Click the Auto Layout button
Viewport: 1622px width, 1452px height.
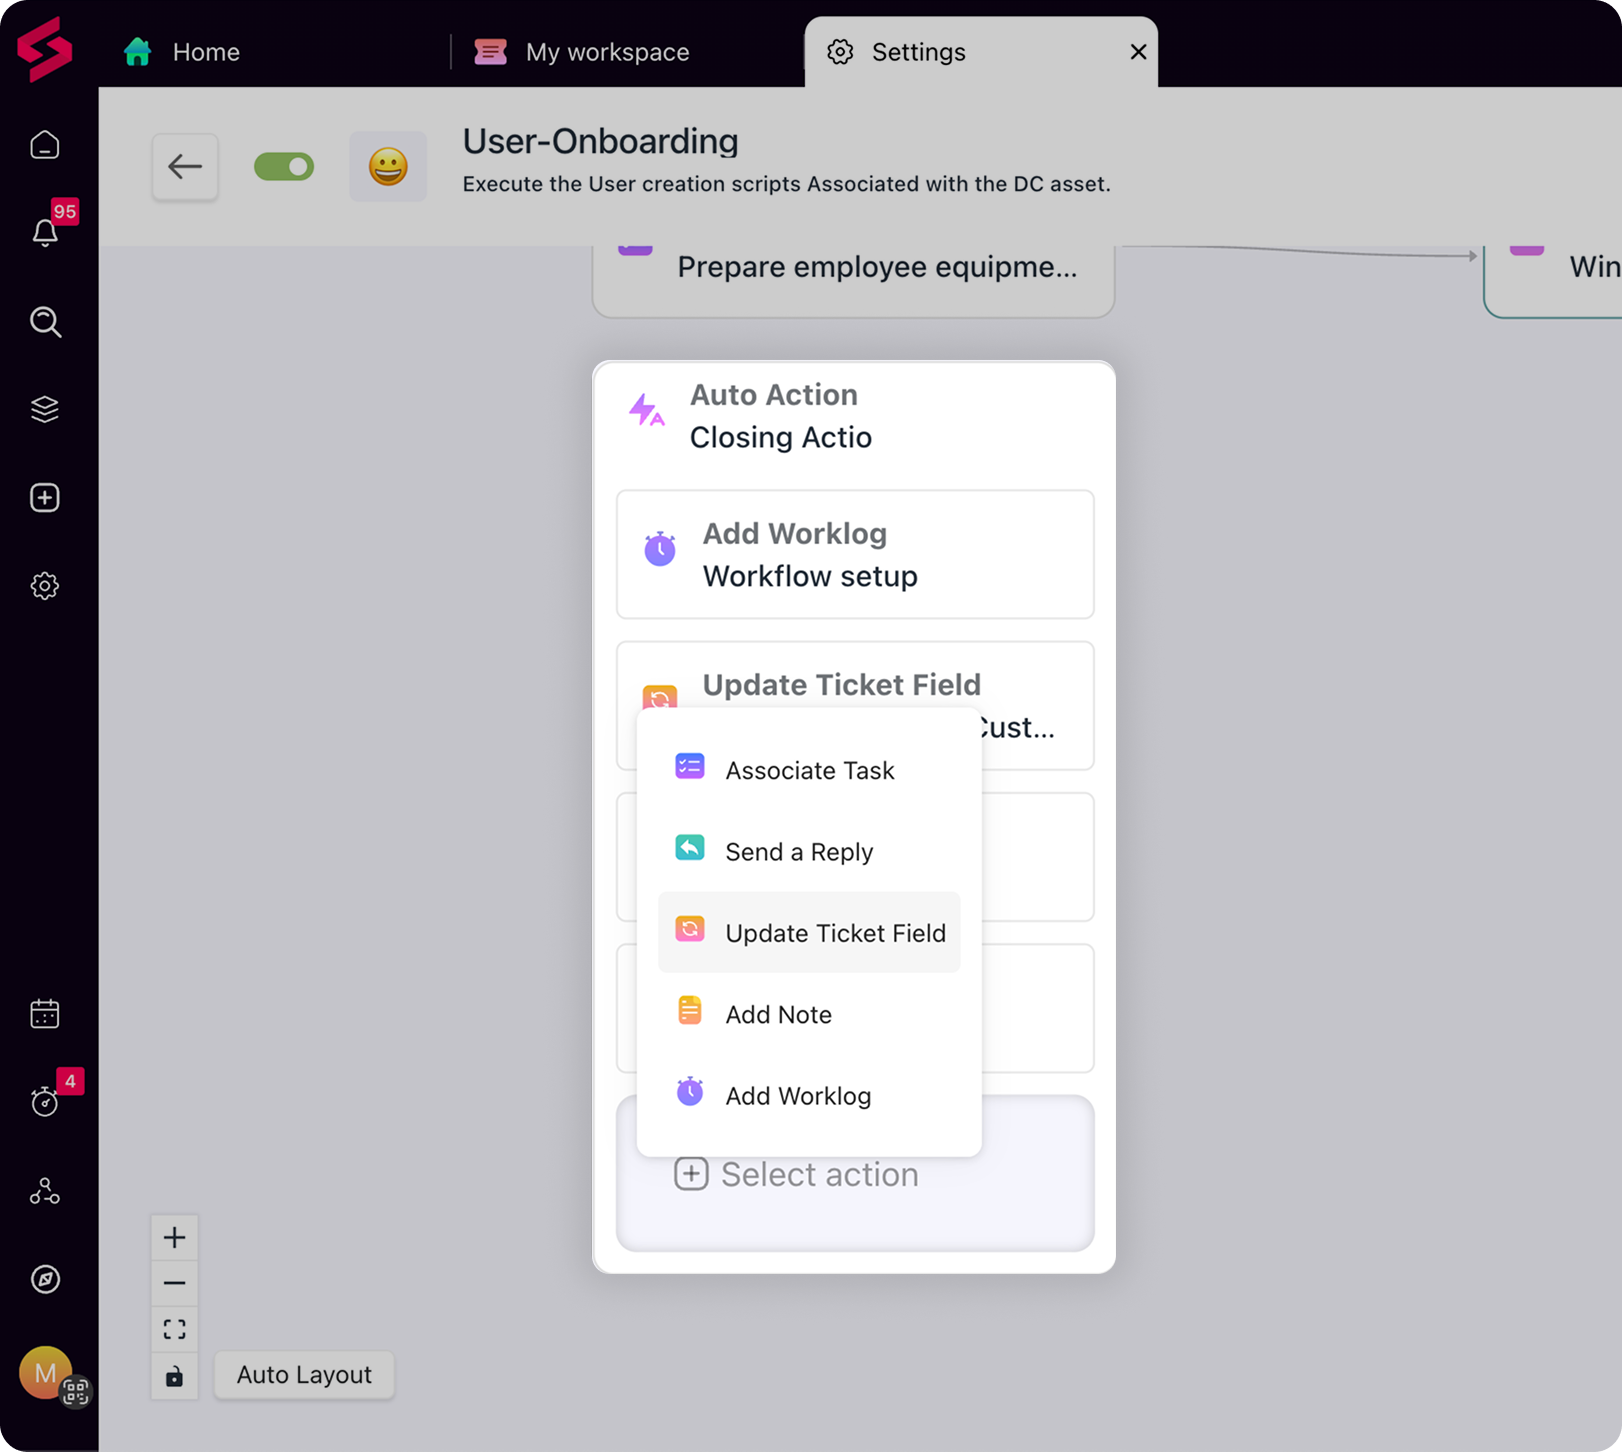click(304, 1375)
